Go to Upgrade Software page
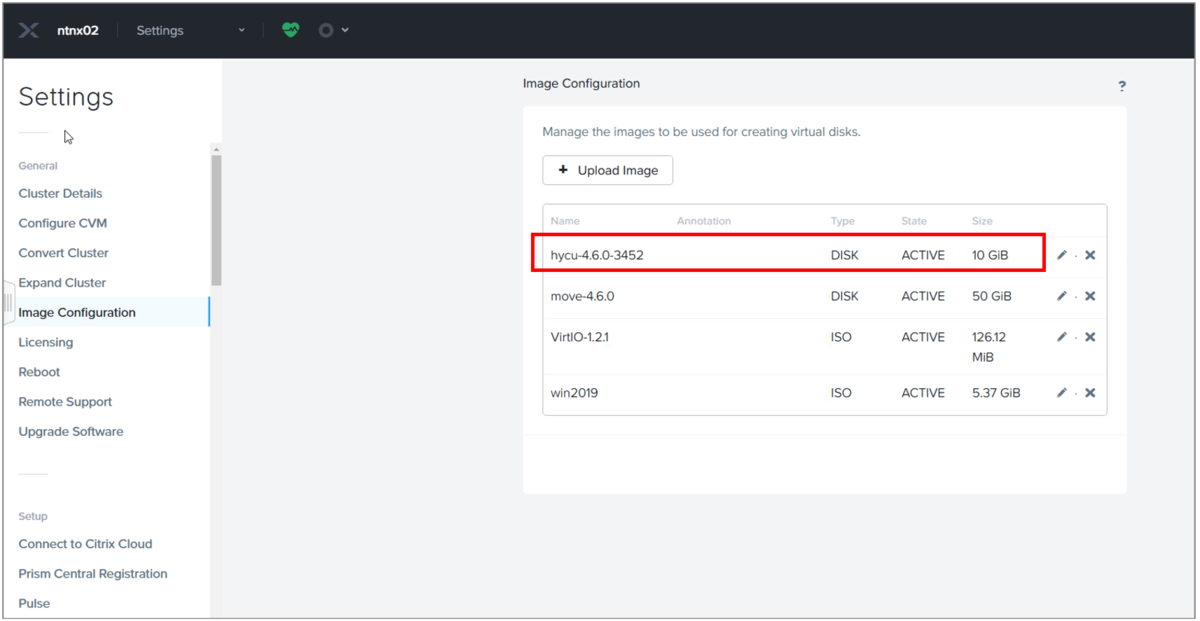The height and width of the screenshot is (621, 1200). coord(71,432)
